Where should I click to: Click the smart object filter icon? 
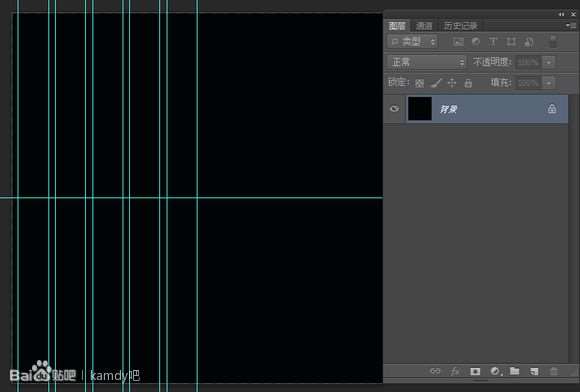click(529, 42)
